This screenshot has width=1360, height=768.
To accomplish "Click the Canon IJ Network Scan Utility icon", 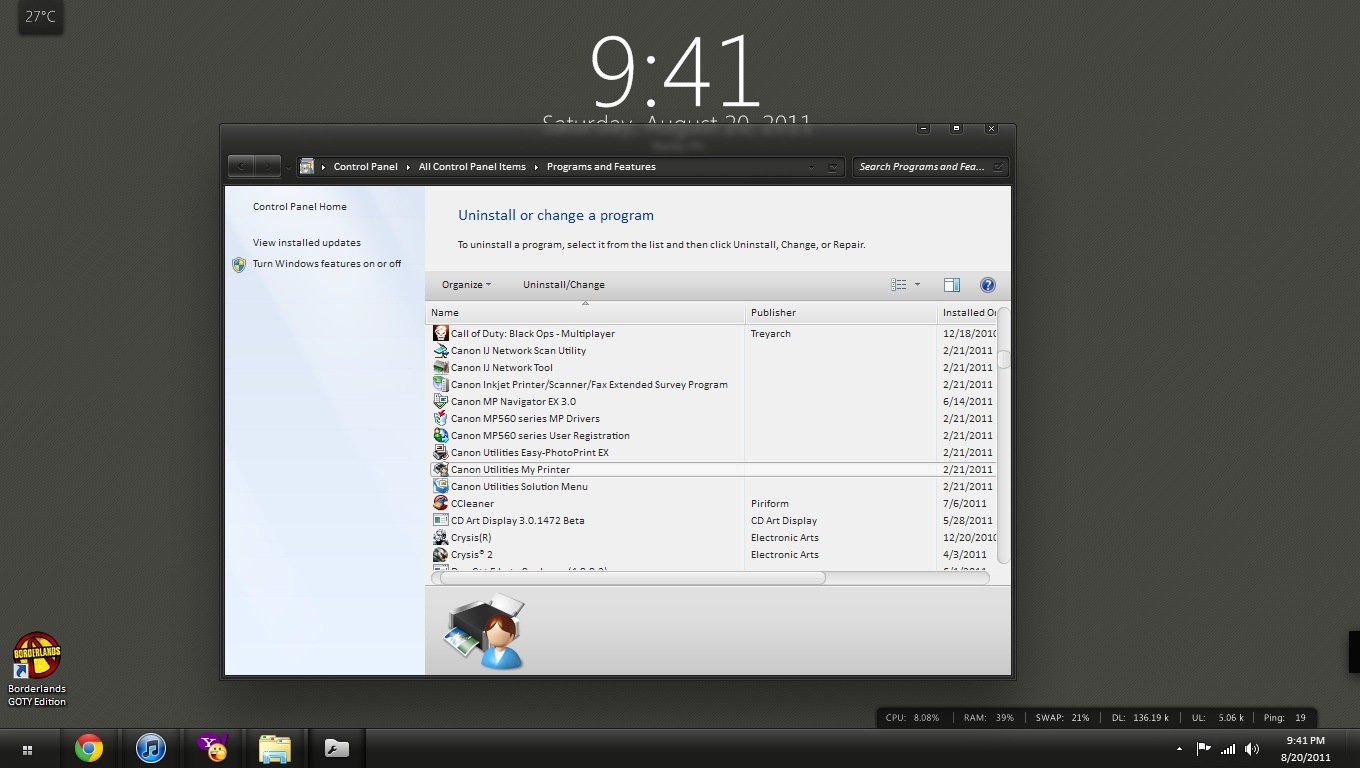I will click(440, 350).
